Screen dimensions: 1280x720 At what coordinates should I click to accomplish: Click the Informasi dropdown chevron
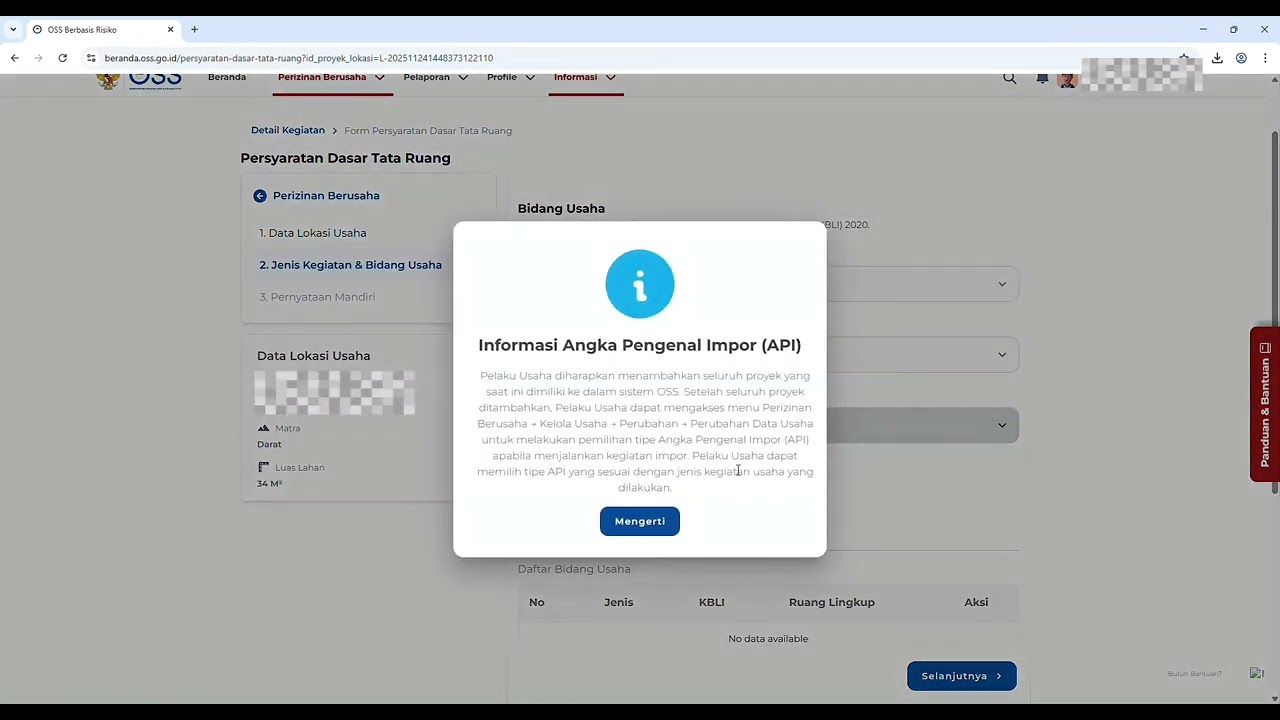(x=610, y=77)
